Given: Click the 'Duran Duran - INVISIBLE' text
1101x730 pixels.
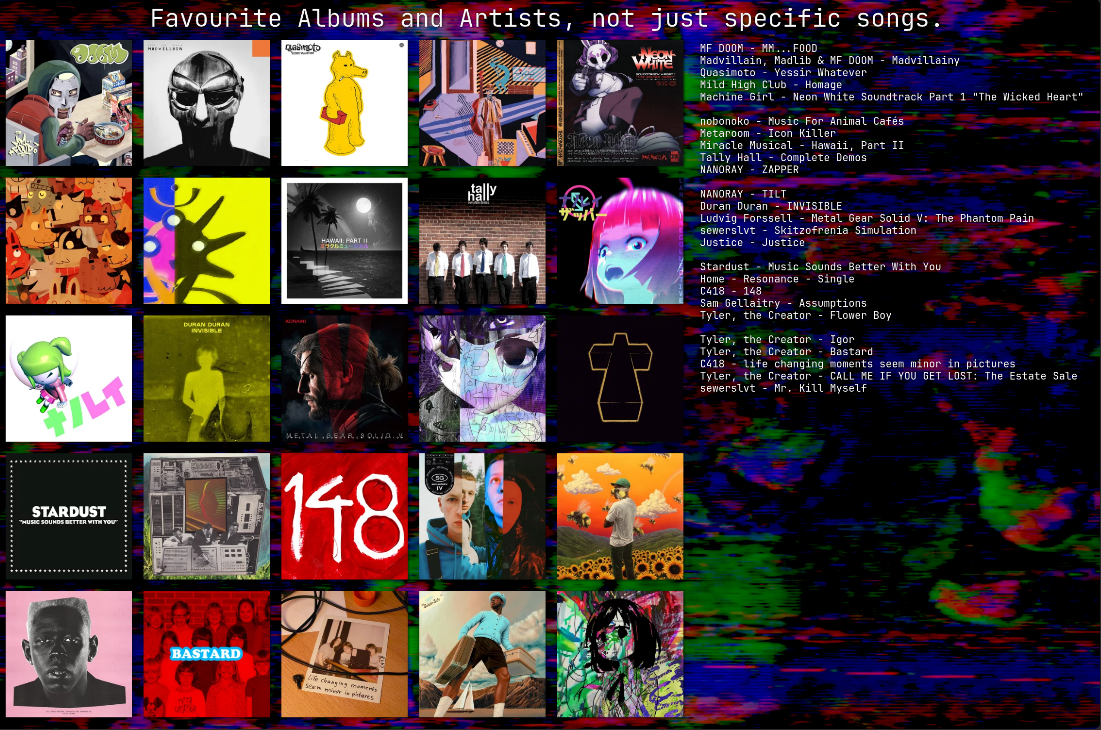Looking at the screenshot, I should pyautogui.click(x=770, y=206).
